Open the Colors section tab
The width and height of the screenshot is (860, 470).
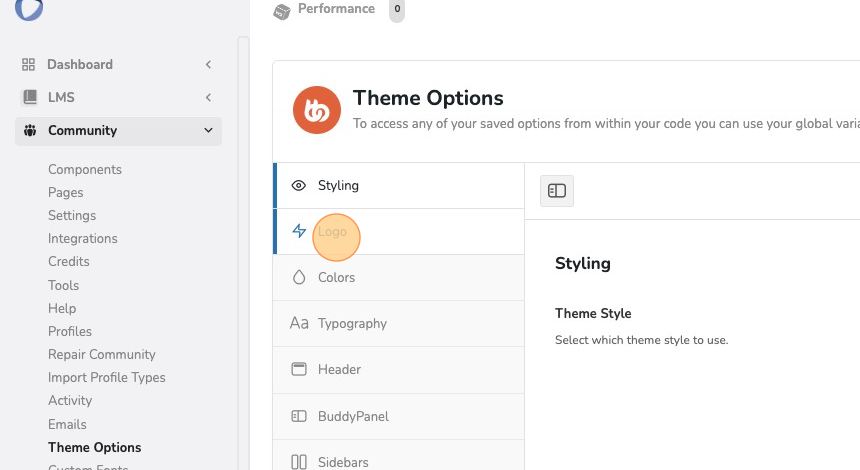(x=398, y=278)
